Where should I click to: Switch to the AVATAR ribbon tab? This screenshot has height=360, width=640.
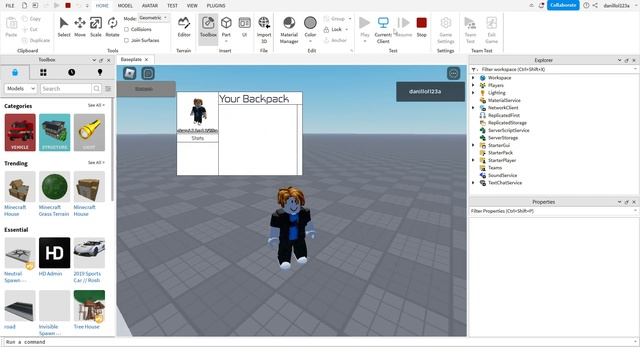coord(150,6)
